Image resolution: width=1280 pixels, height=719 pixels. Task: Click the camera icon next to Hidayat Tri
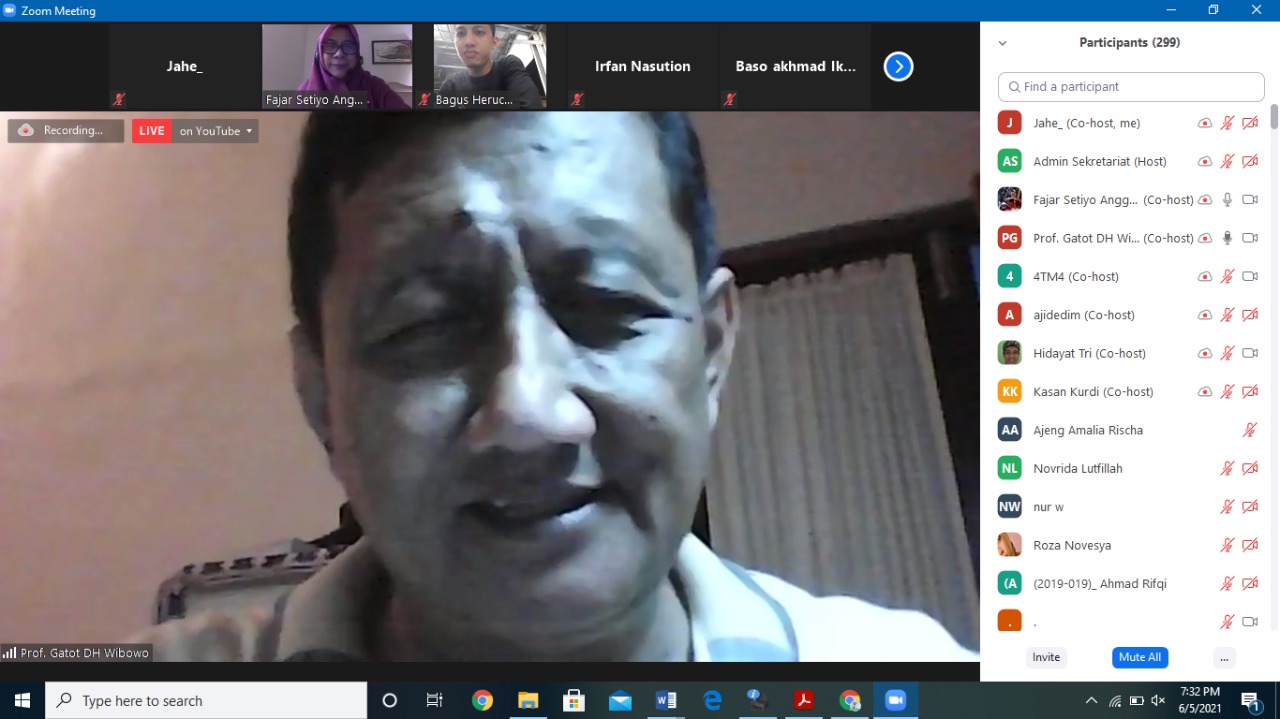(1249, 352)
